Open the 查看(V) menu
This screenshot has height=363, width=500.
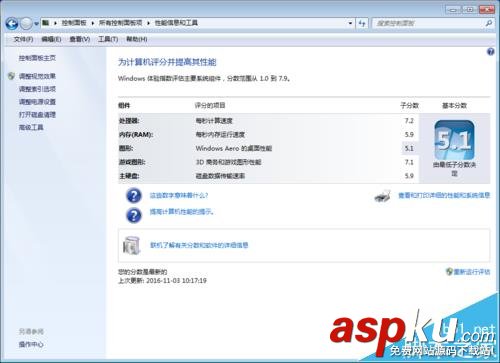[80, 39]
